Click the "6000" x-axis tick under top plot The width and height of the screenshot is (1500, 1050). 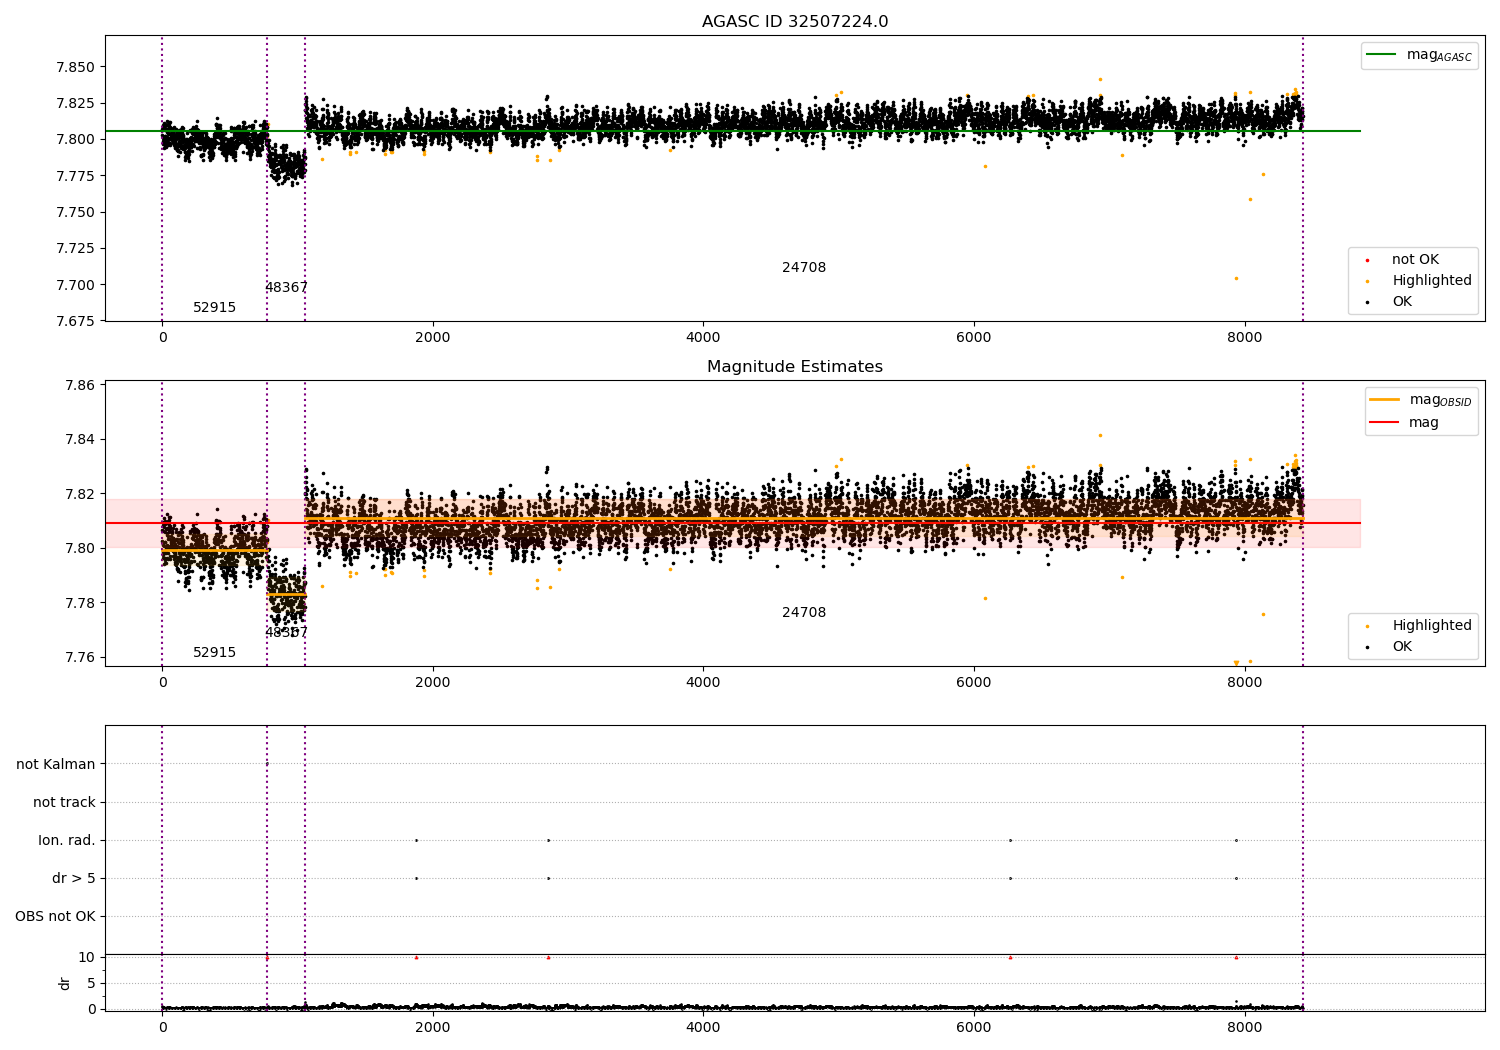[x=974, y=338]
